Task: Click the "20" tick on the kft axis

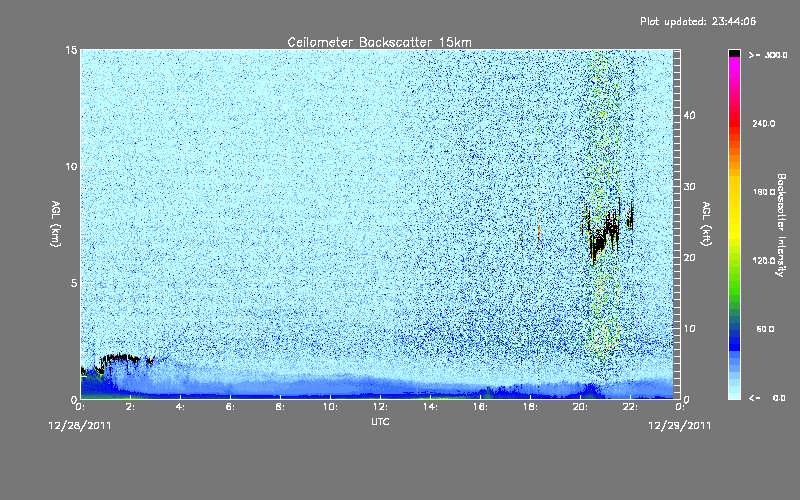Action: pyautogui.click(x=689, y=257)
